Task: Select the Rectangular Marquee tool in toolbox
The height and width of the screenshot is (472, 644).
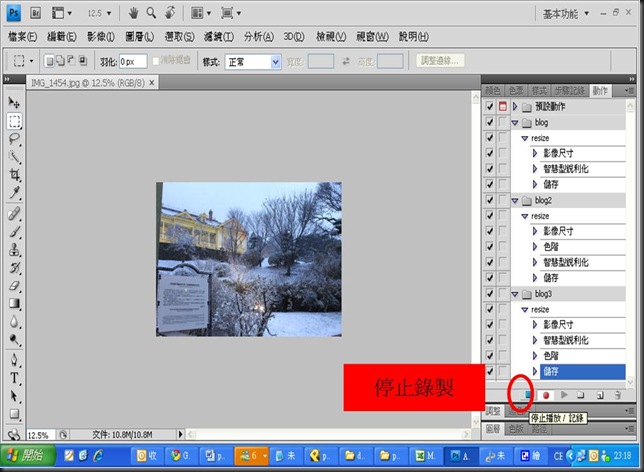Action: [14, 121]
